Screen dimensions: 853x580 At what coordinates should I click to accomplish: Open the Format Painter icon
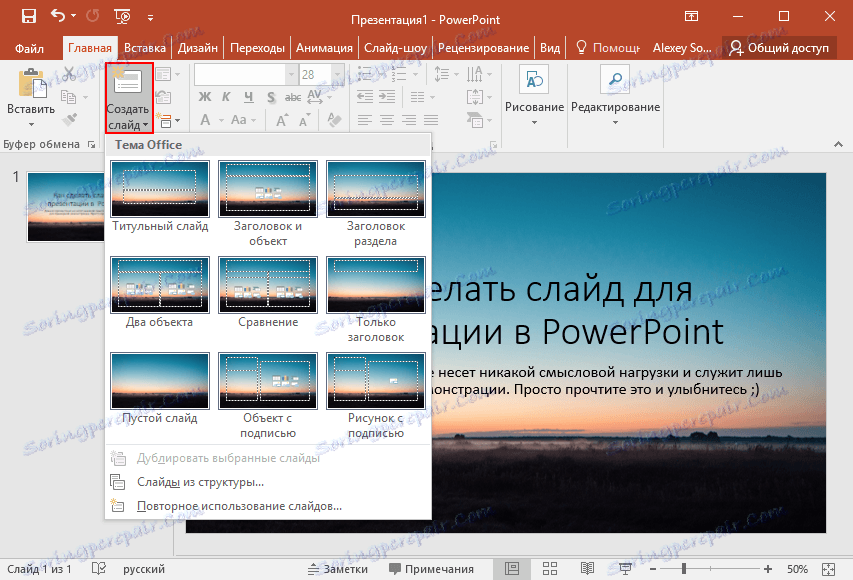(71, 119)
